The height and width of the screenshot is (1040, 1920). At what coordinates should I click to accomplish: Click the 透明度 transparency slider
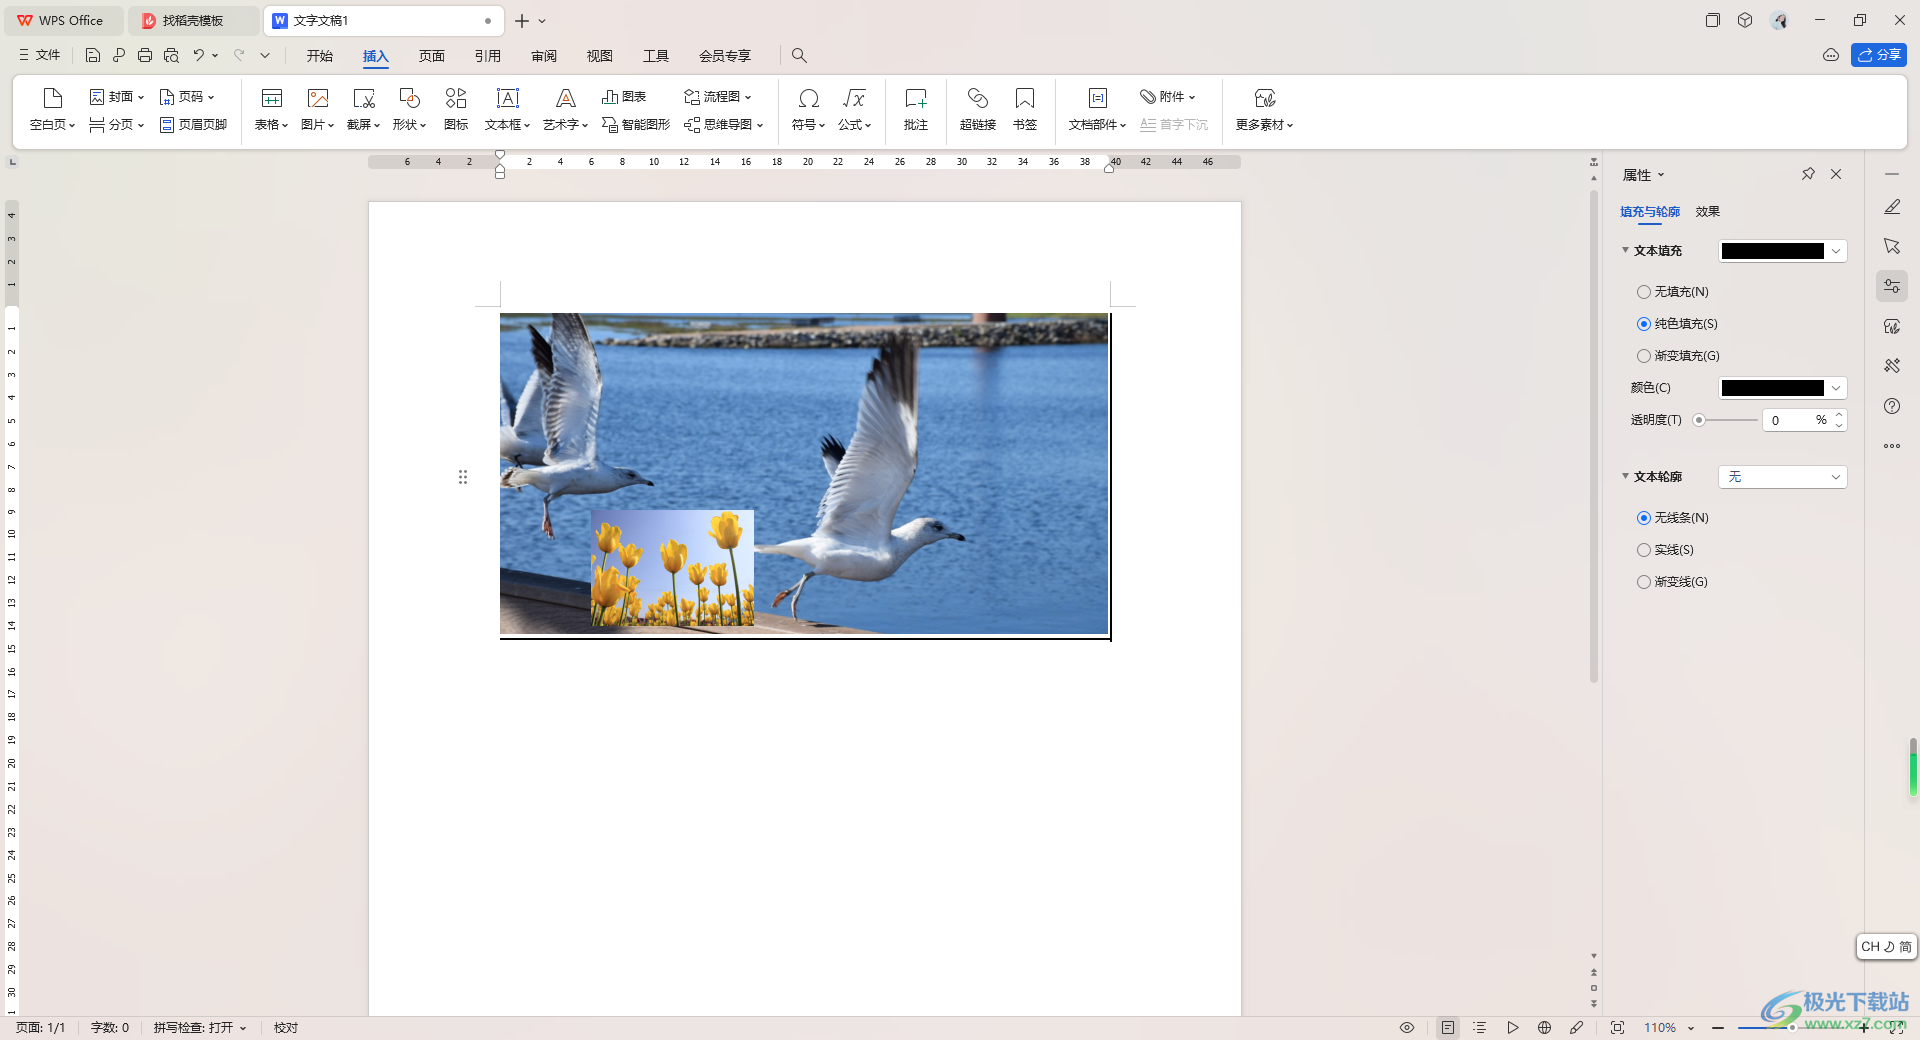point(1726,421)
